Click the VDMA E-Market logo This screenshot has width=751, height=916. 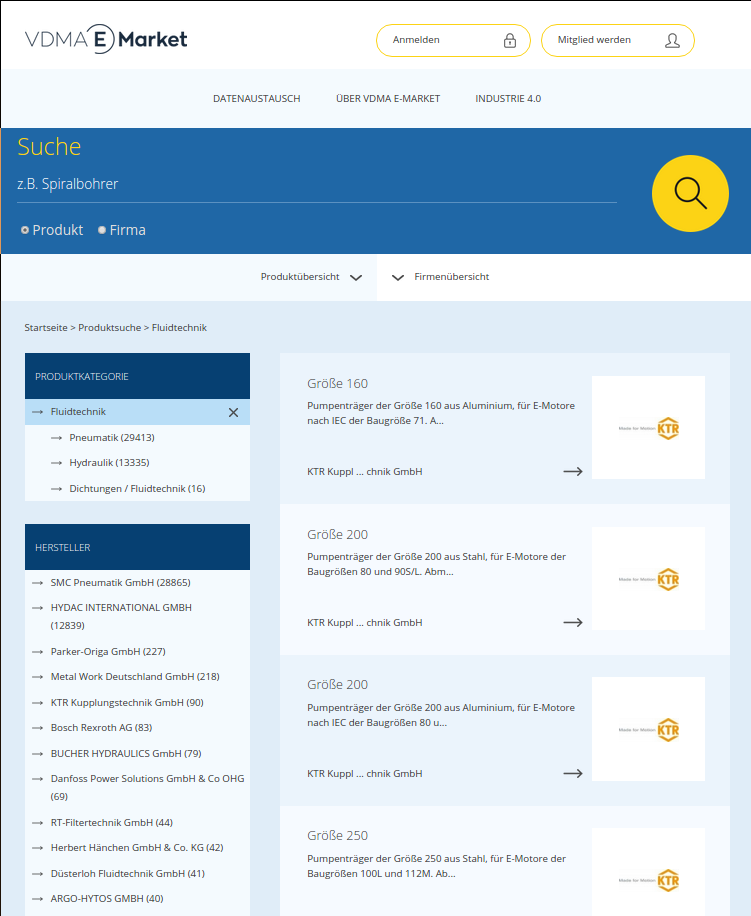coord(106,39)
